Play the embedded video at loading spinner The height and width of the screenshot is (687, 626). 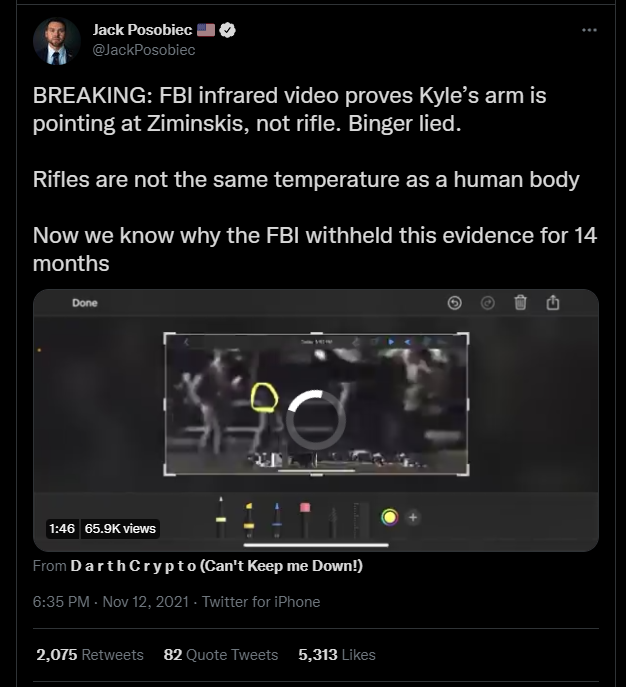[x=316, y=419]
